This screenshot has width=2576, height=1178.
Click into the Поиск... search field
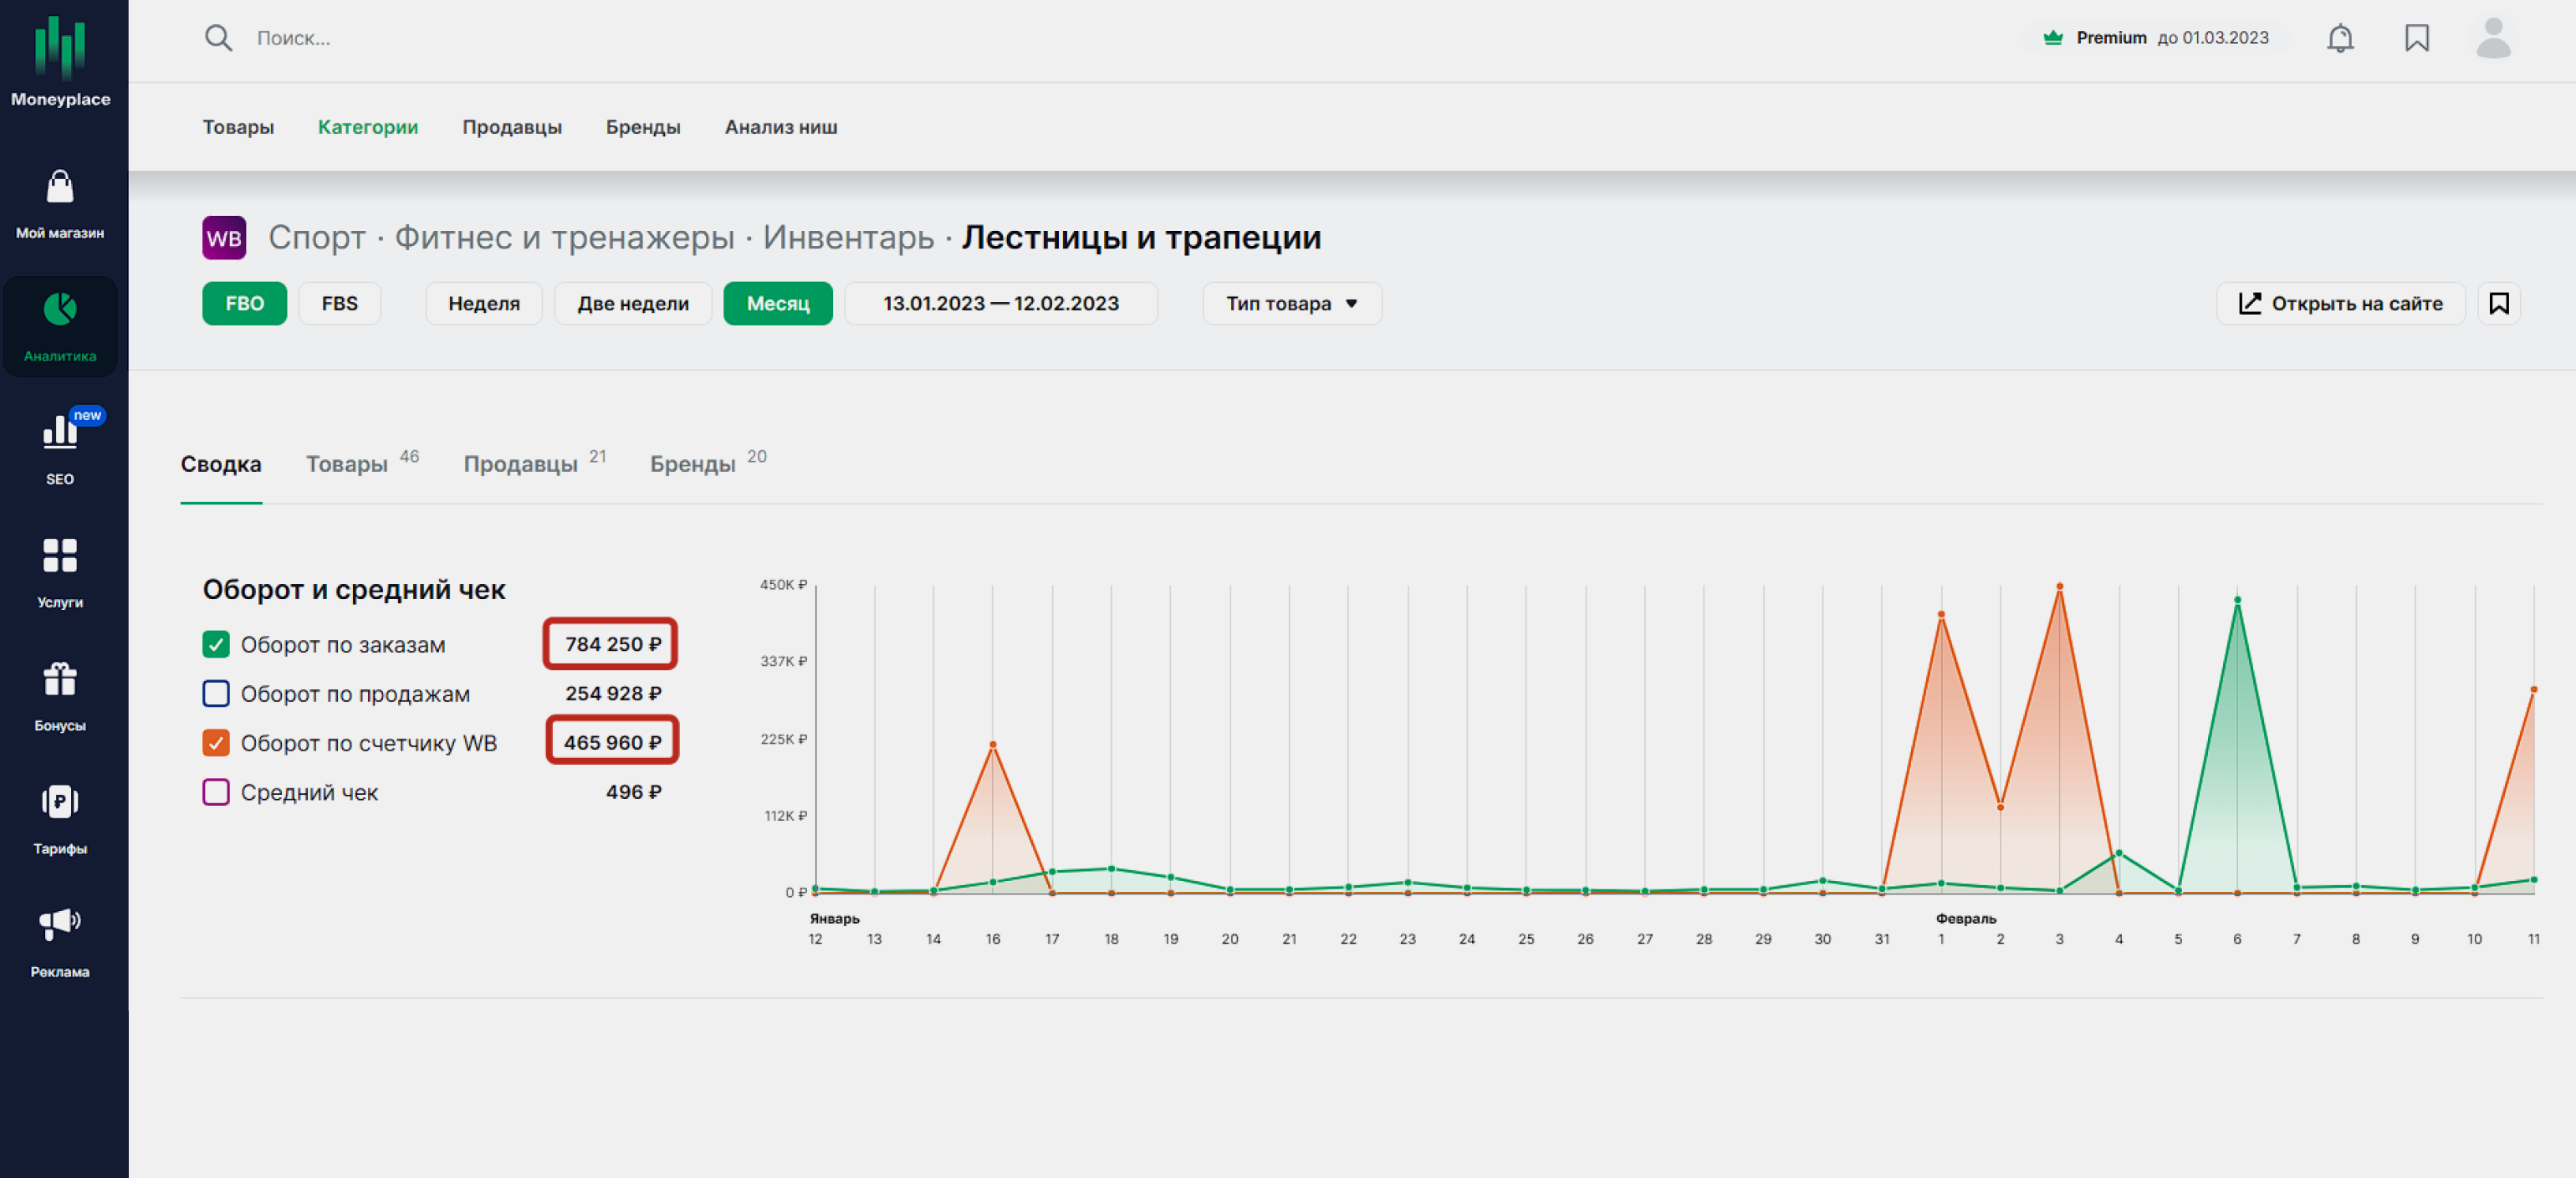[x=293, y=38]
